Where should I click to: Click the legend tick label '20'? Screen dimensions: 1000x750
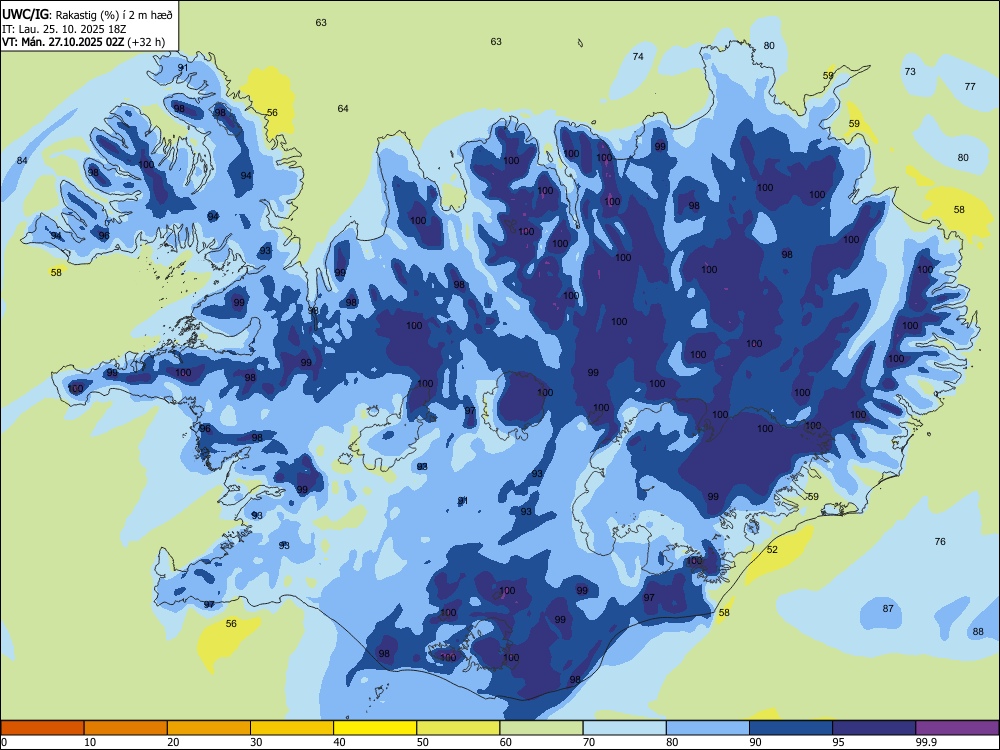click(173, 742)
